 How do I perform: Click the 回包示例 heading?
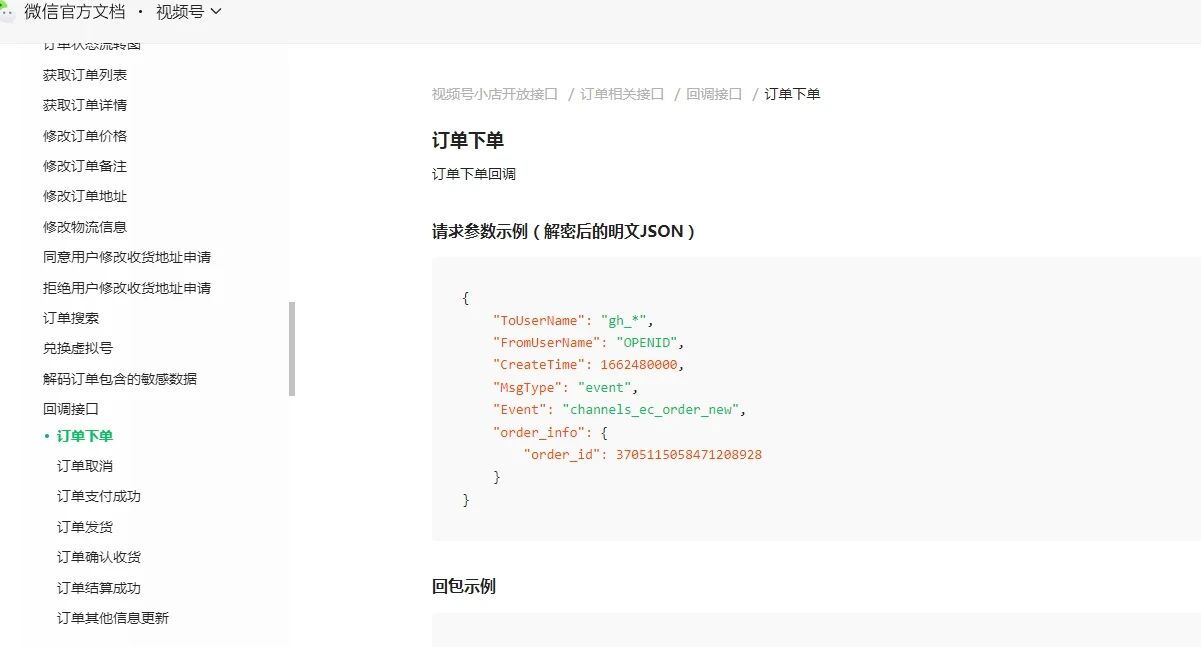[x=464, y=587]
